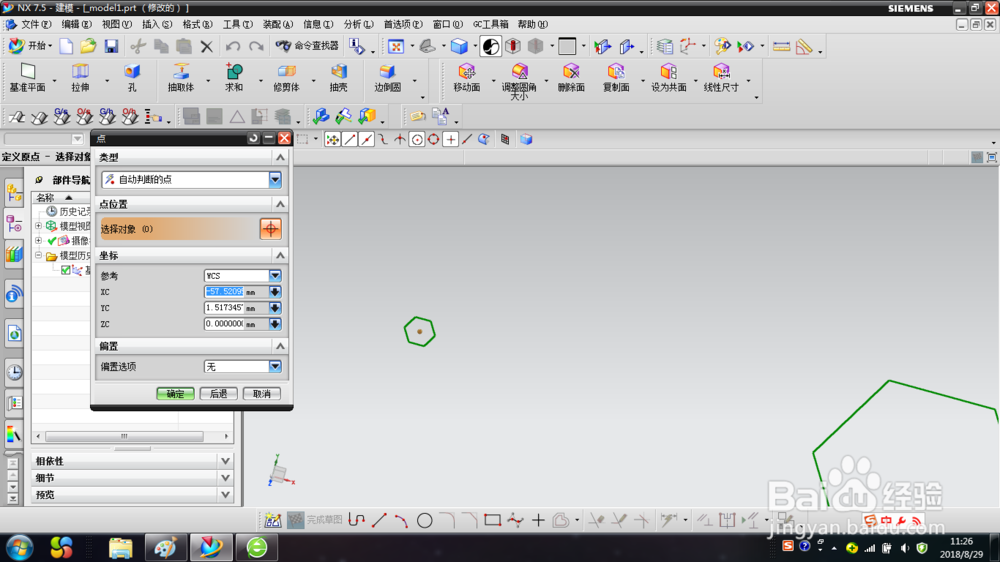Open the offset option (偏置选项) dropdown
The height and width of the screenshot is (562, 1000).
tap(275, 366)
